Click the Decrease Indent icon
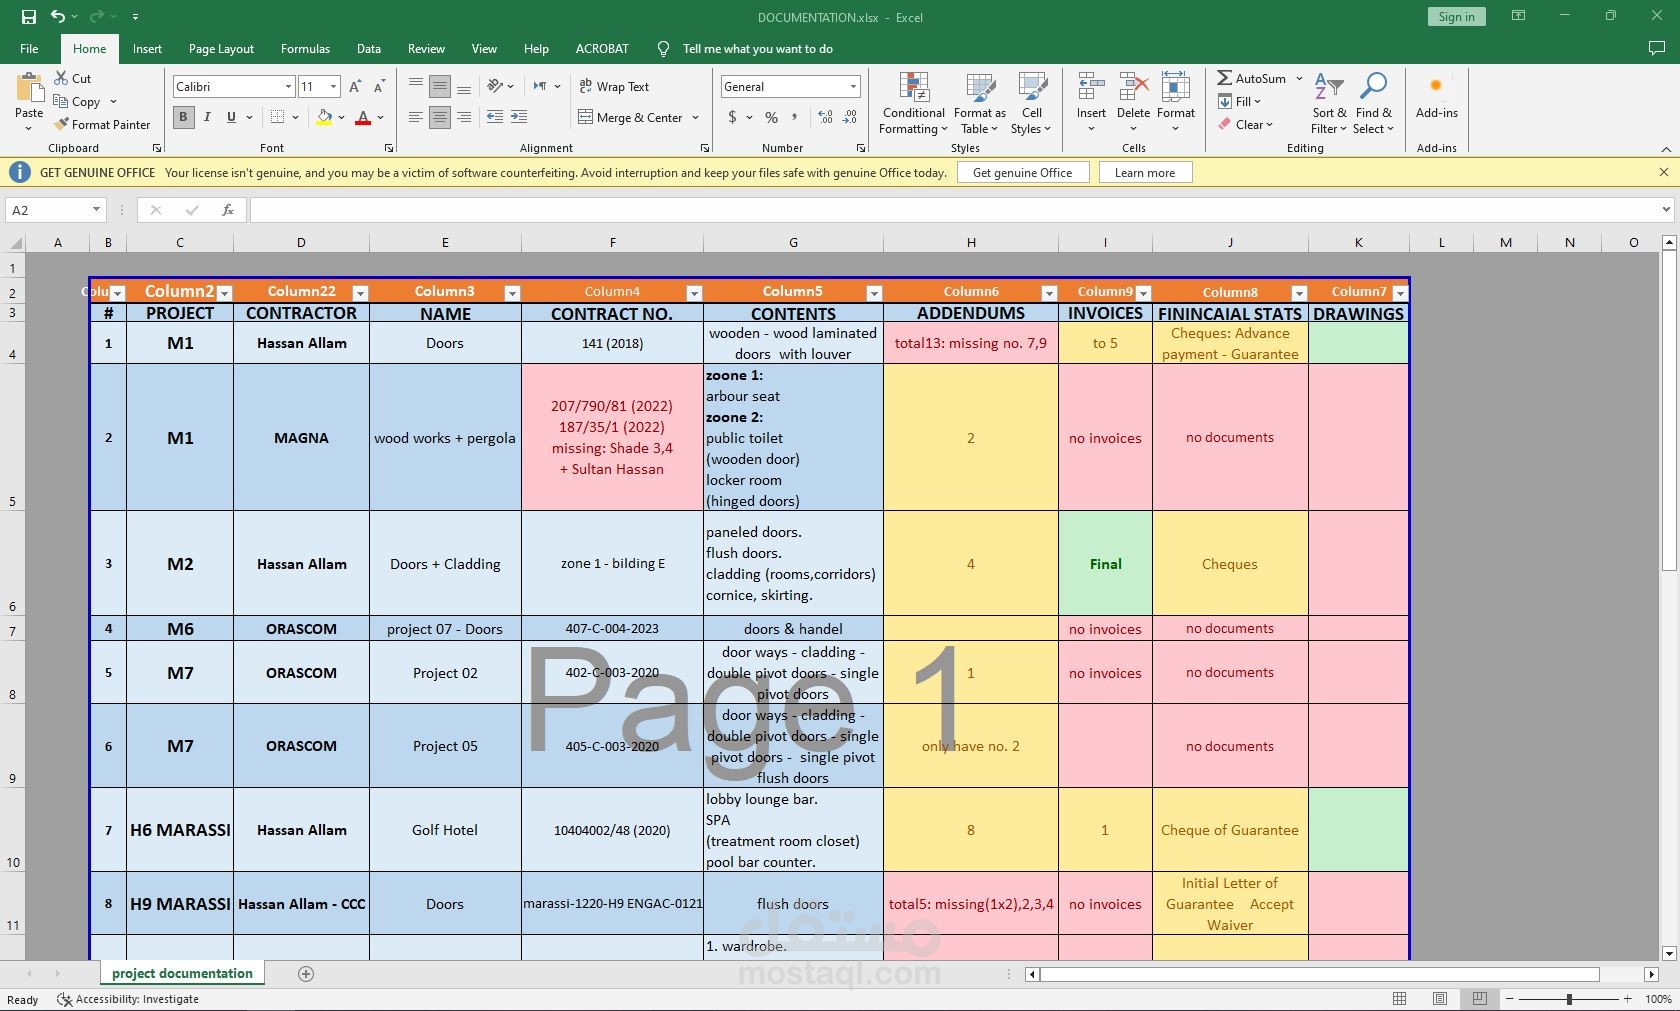This screenshot has height=1011, width=1680. (495, 117)
